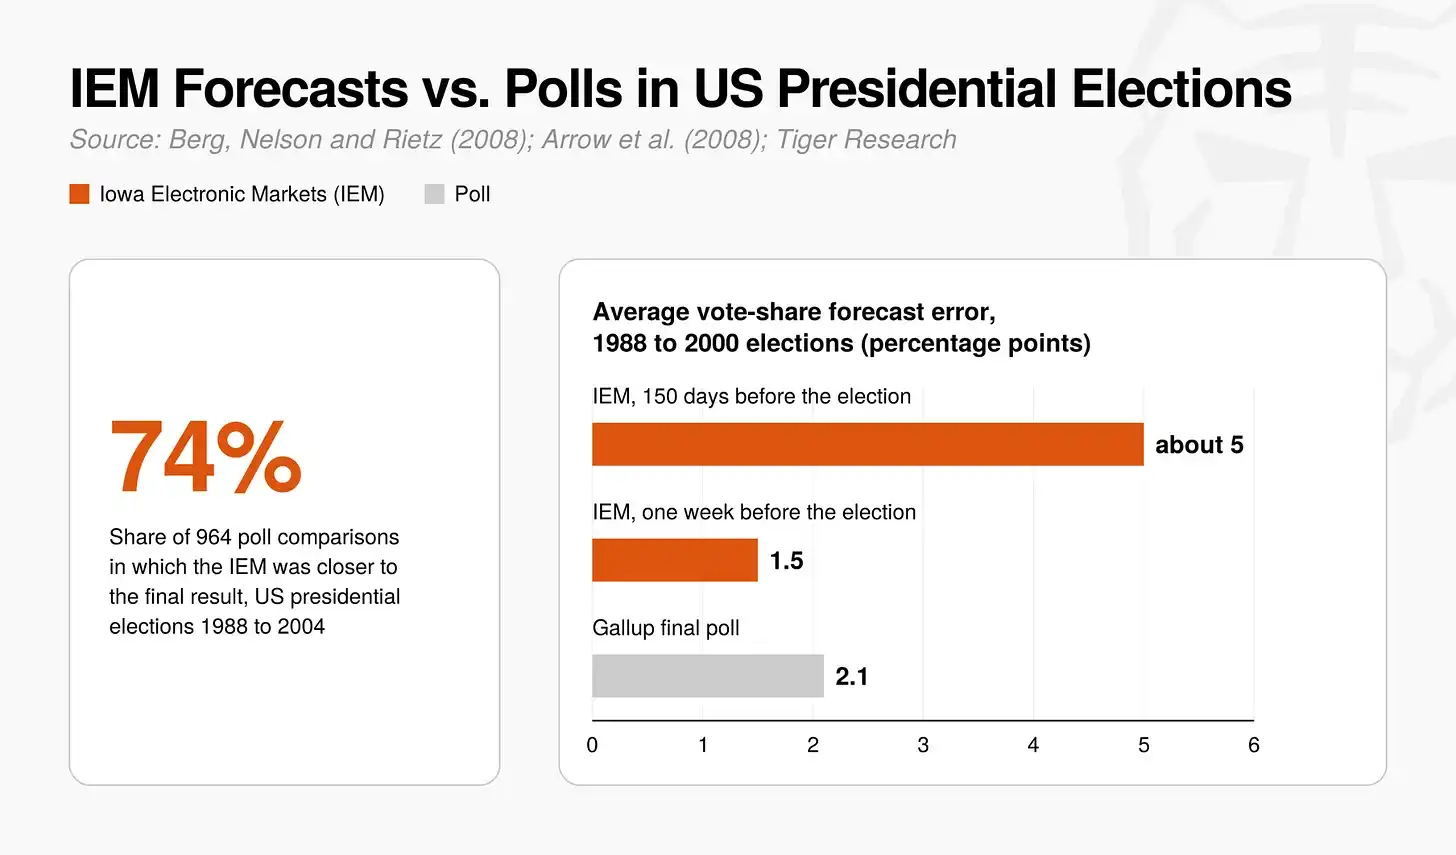Click the average vote-share error subtitle
1456x855 pixels.
(841, 327)
